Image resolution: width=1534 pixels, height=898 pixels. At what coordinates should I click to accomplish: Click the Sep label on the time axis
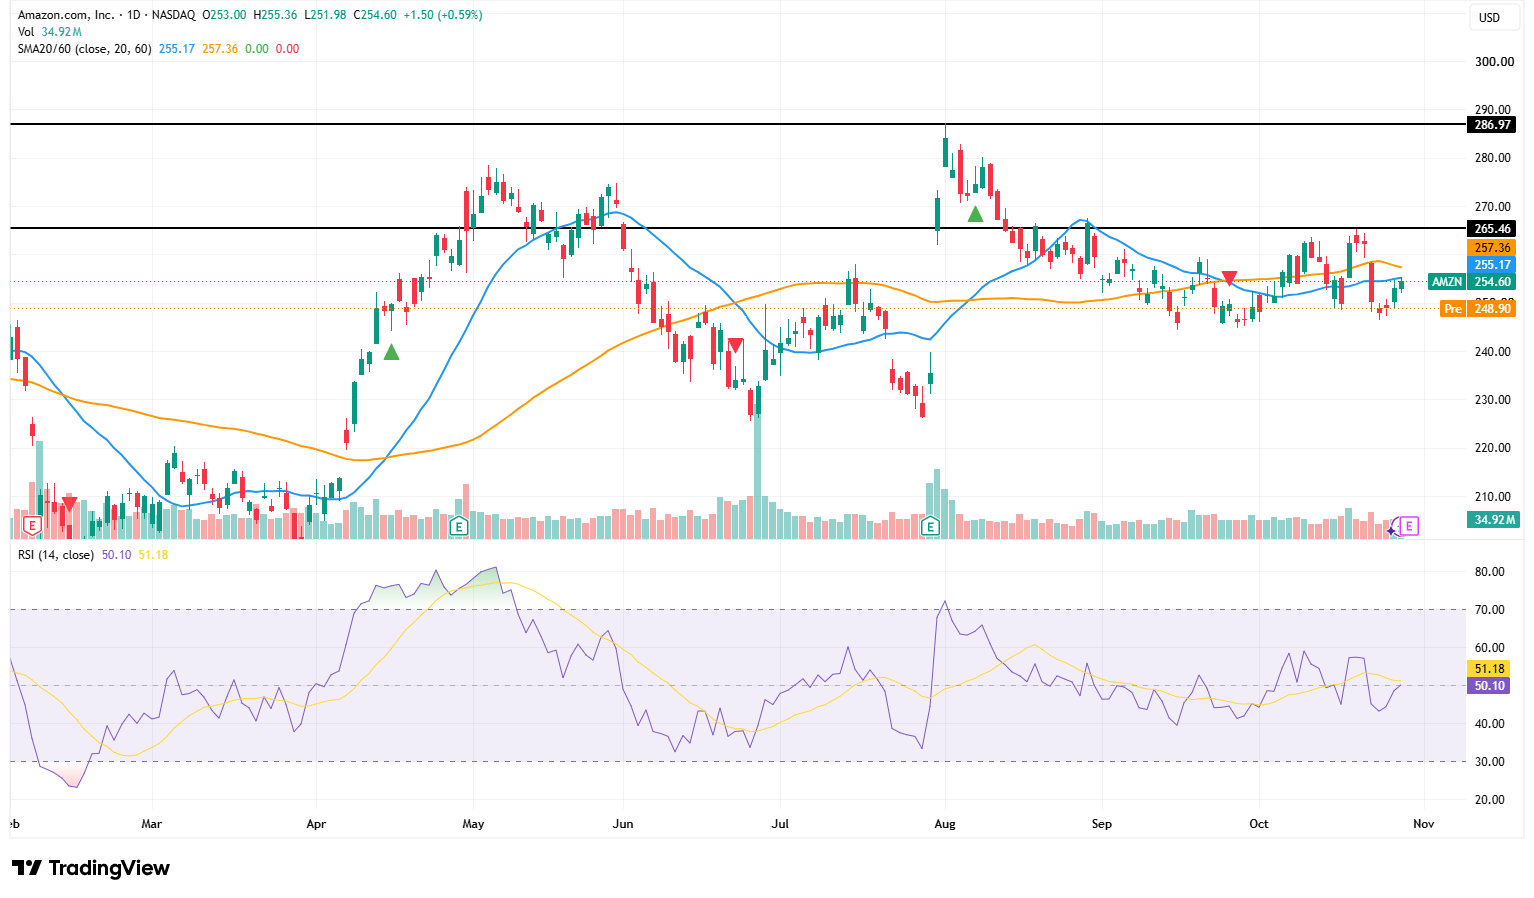1101,824
